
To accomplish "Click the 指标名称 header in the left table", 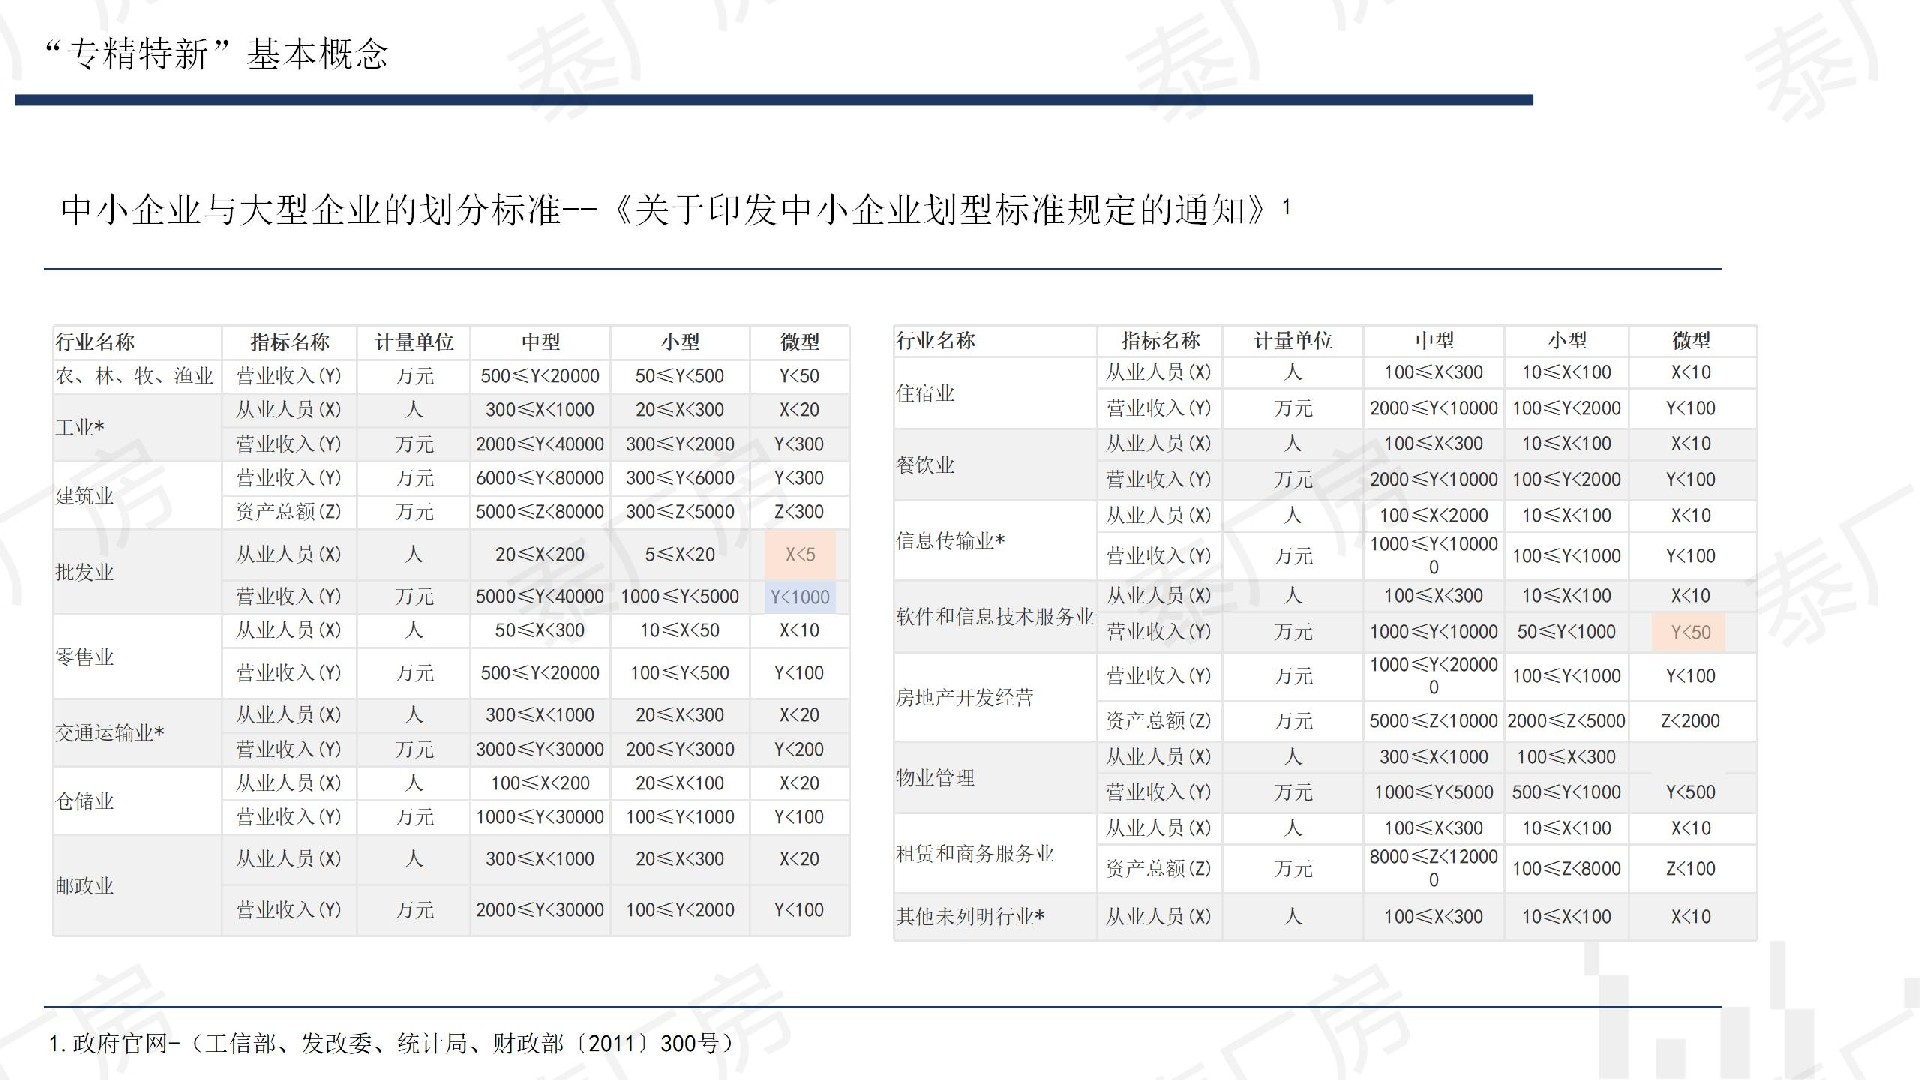I will pyautogui.click(x=289, y=342).
